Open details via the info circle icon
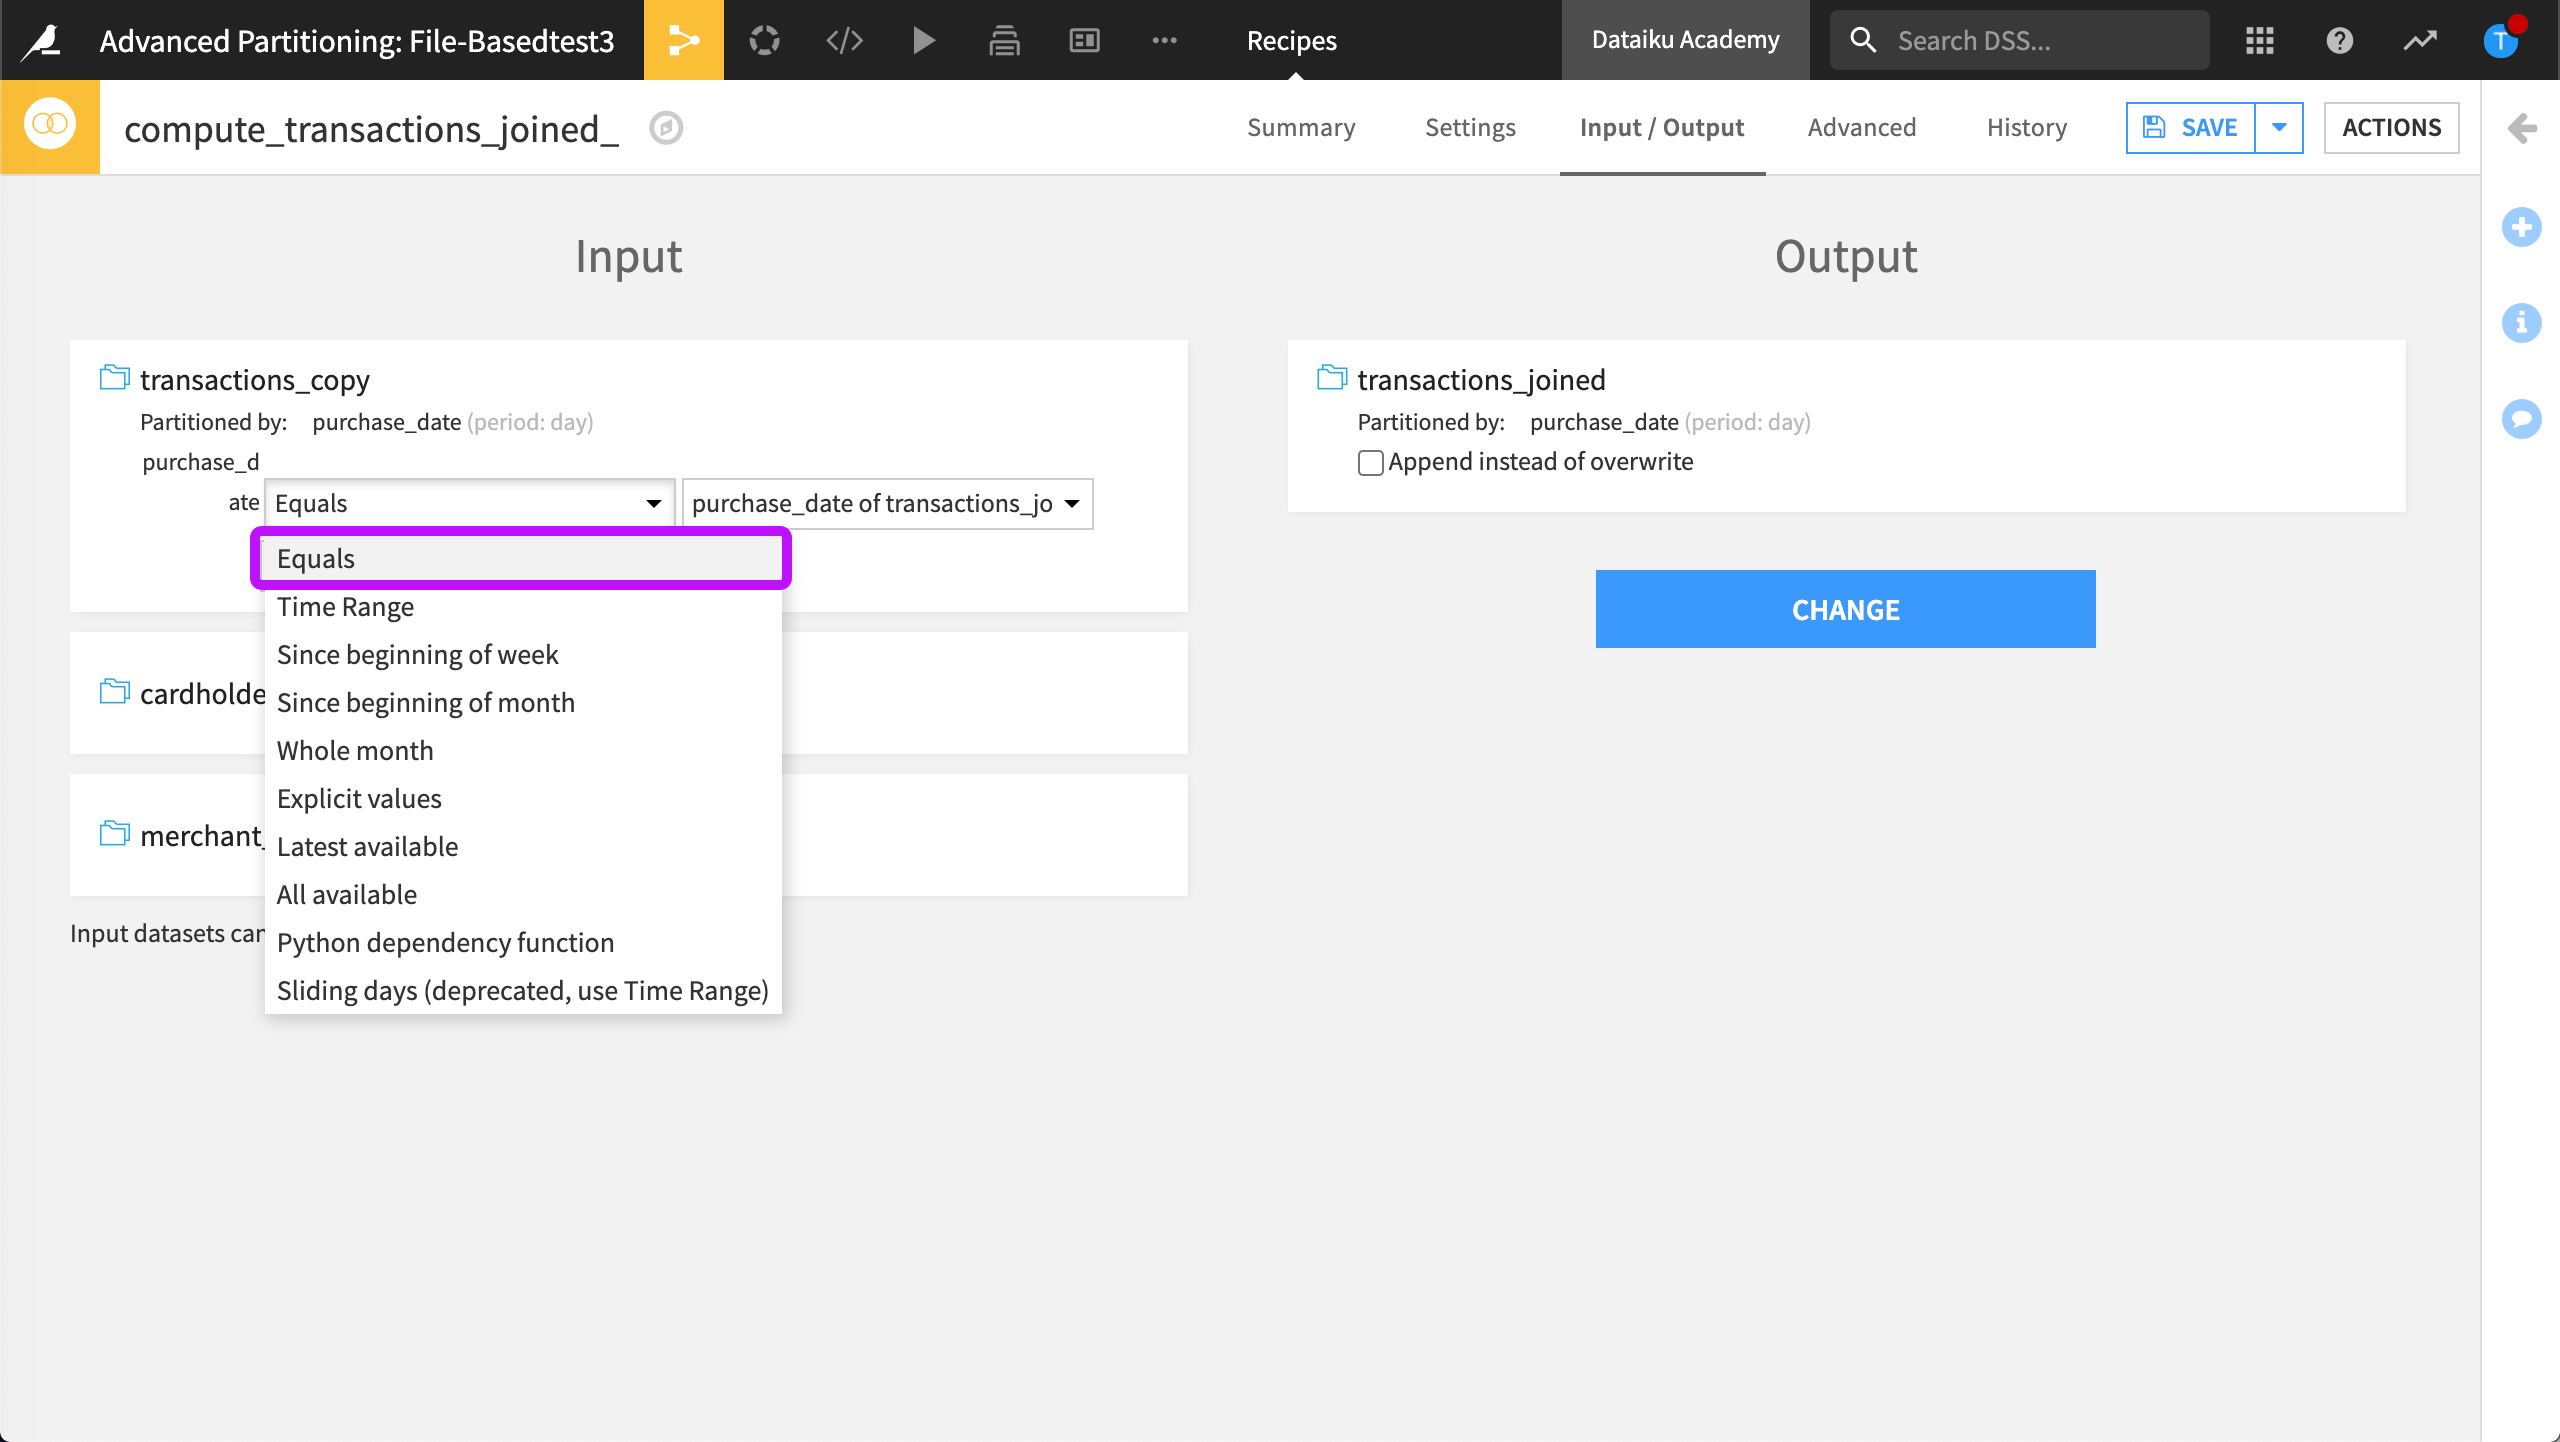The width and height of the screenshot is (2560, 1442). point(2523,323)
